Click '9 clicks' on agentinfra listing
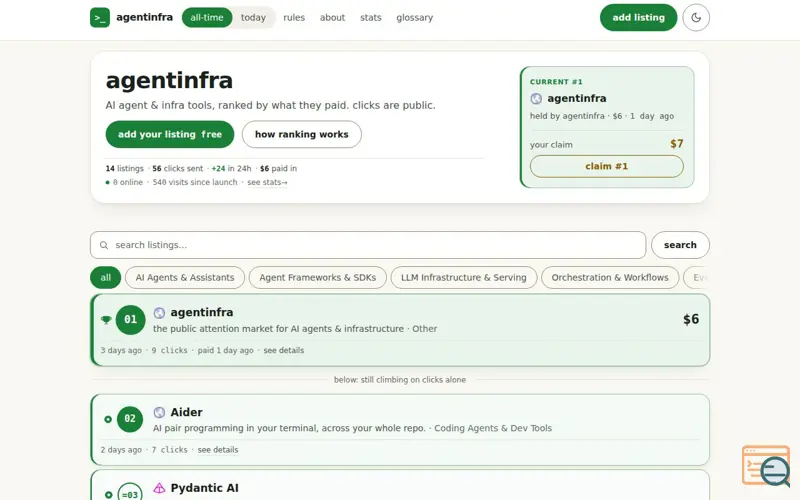The image size is (800, 500). (169, 351)
